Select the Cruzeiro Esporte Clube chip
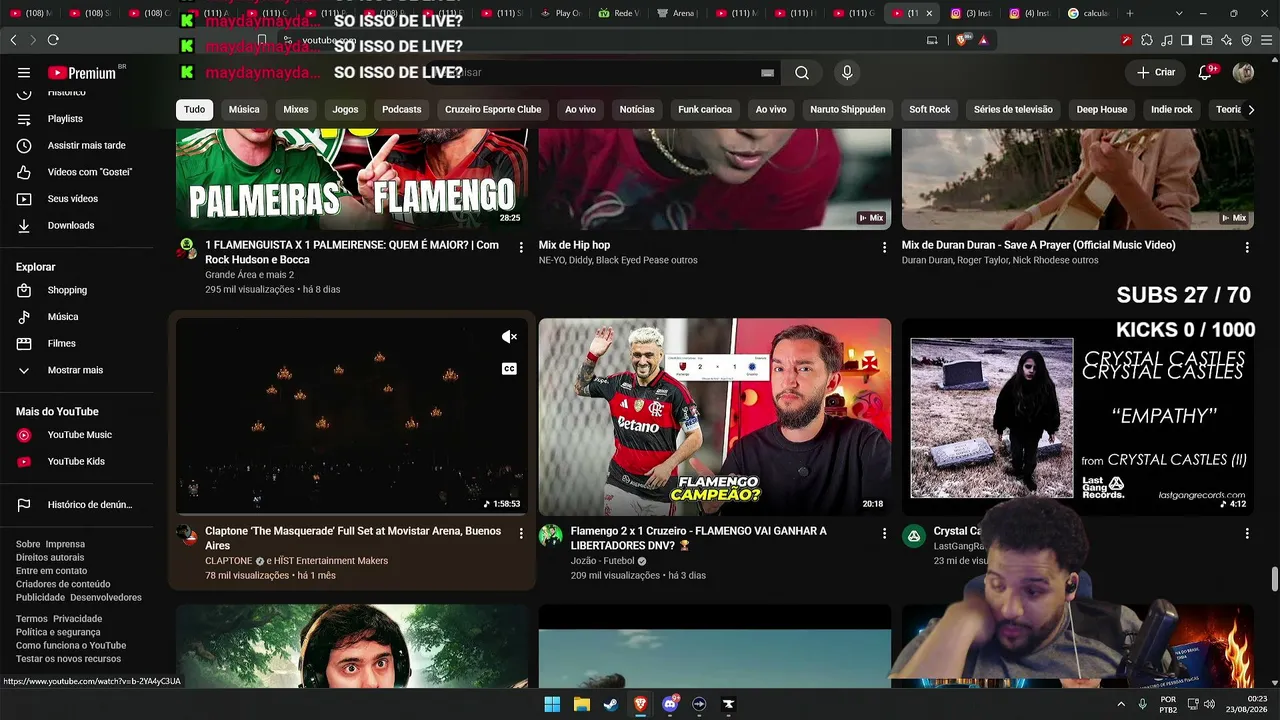The image size is (1280, 720). coord(493,110)
